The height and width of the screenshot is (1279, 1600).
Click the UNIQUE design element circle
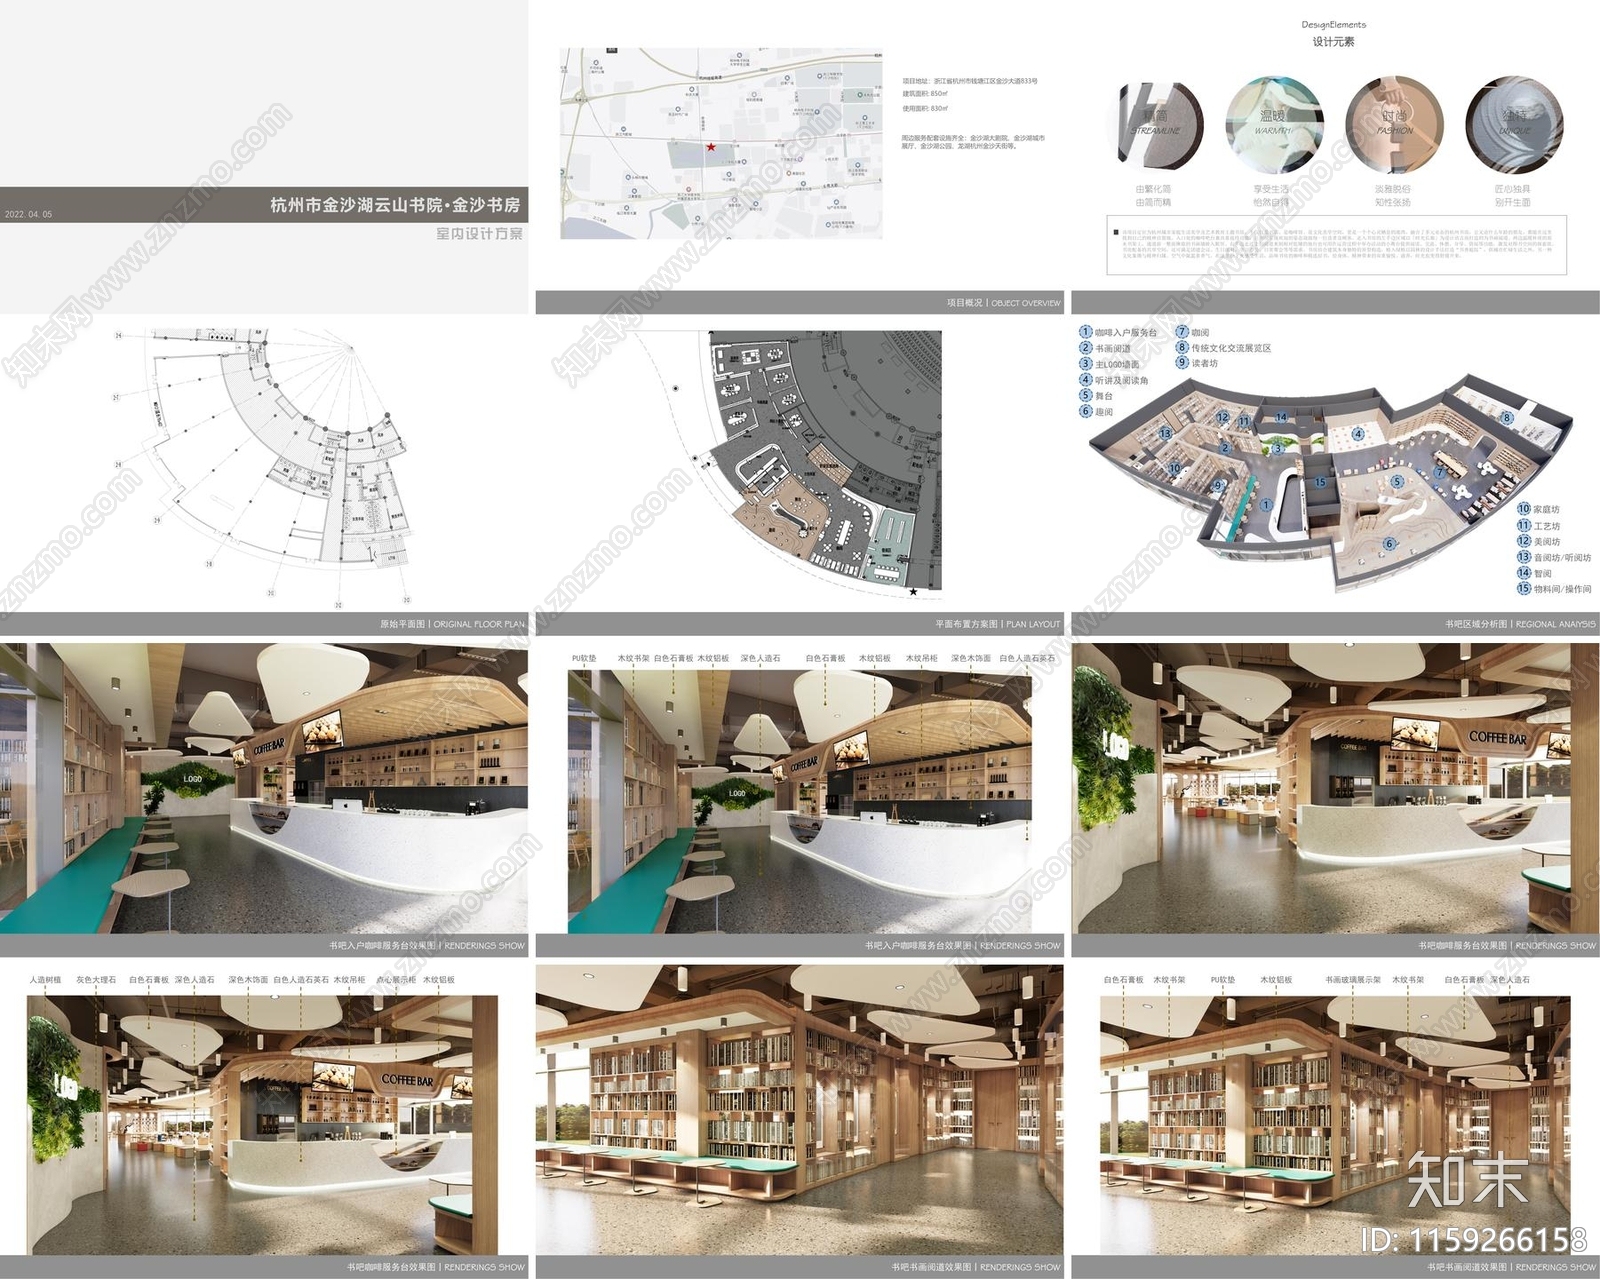(1514, 125)
